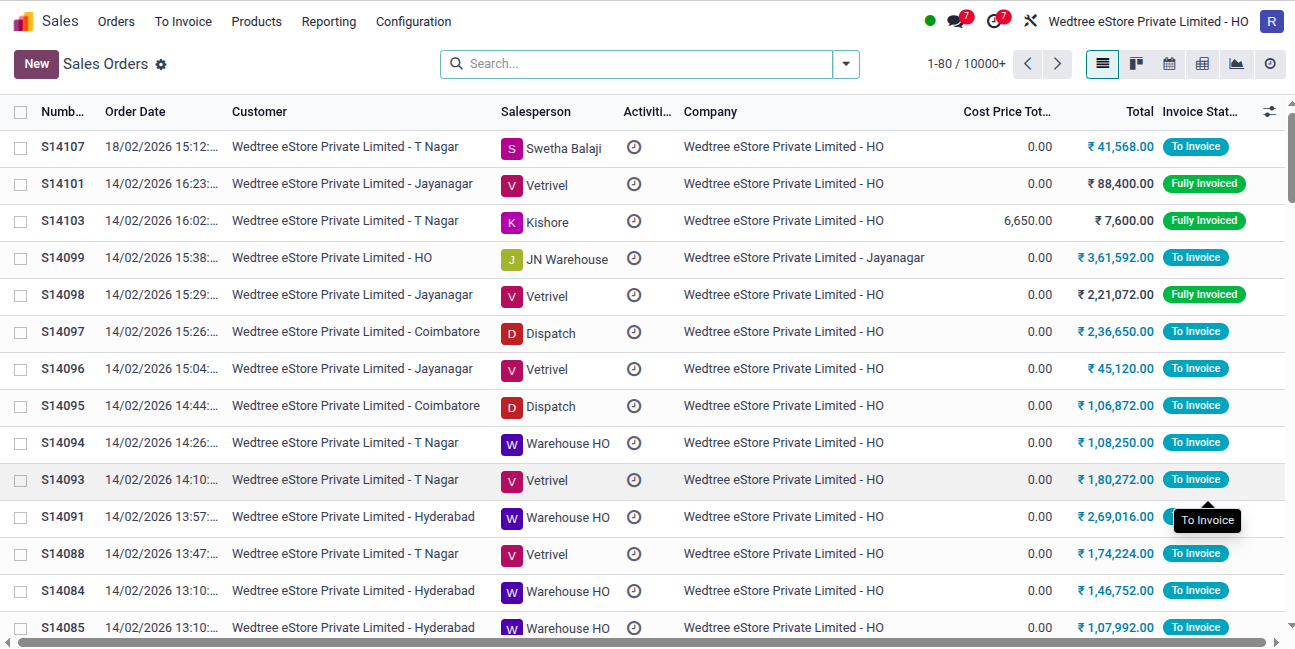
Task: Select checkbox for order S14088
Action: coord(21,555)
